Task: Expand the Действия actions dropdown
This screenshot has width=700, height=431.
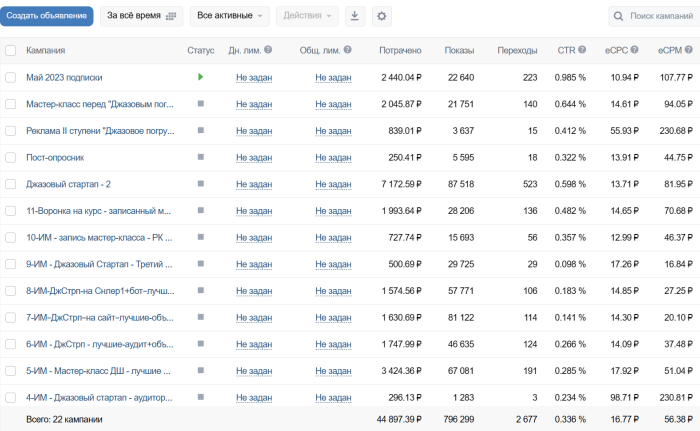Action: (x=307, y=16)
